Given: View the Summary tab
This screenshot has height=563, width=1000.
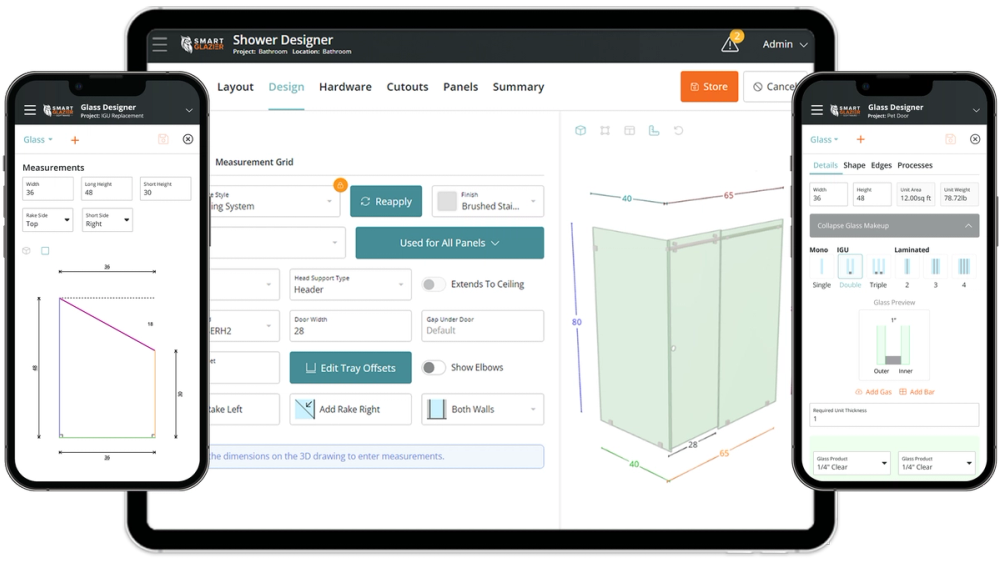Looking at the screenshot, I should pyautogui.click(x=518, y=87).
